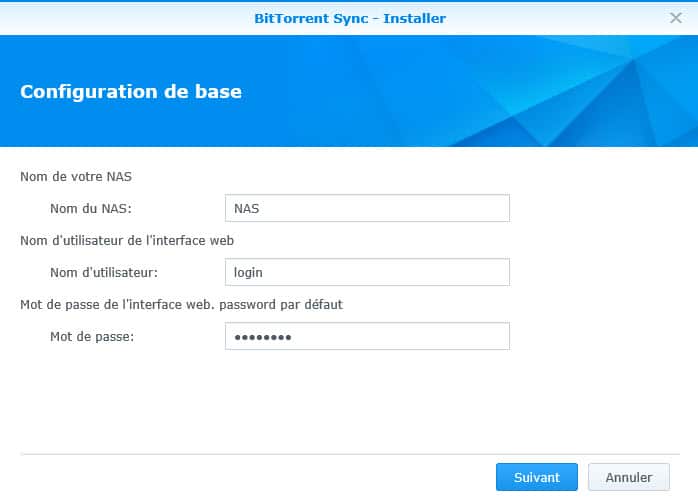The width and height of the screenshot is (698, 497).
Task: Click the masked password dots
Action: pyautogui.click(x=263, y=337)
